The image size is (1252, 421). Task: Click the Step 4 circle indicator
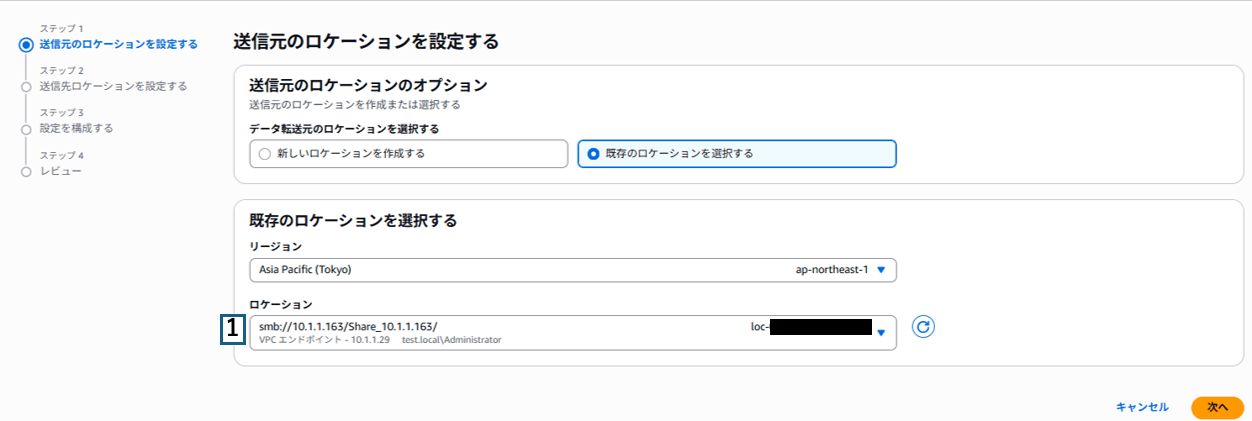click(x=25, y=172)
